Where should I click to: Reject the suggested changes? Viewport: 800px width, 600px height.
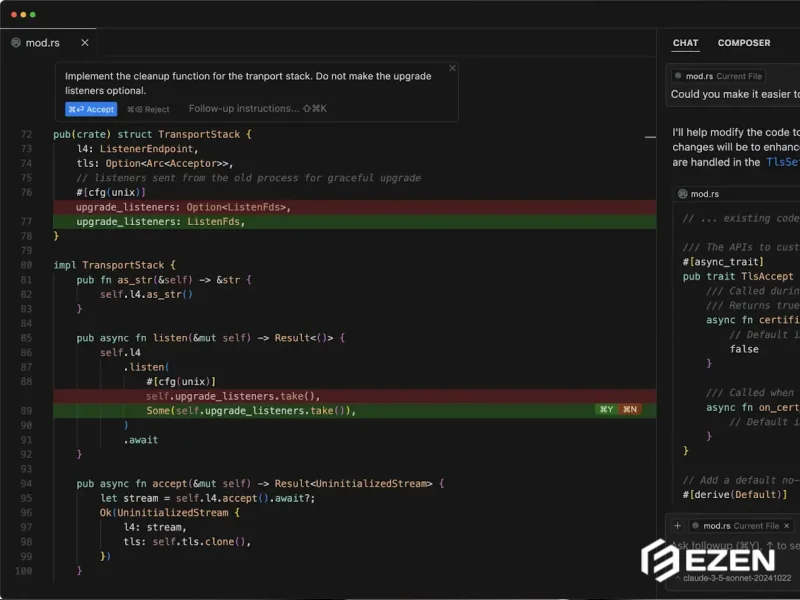tap(148, 109)
